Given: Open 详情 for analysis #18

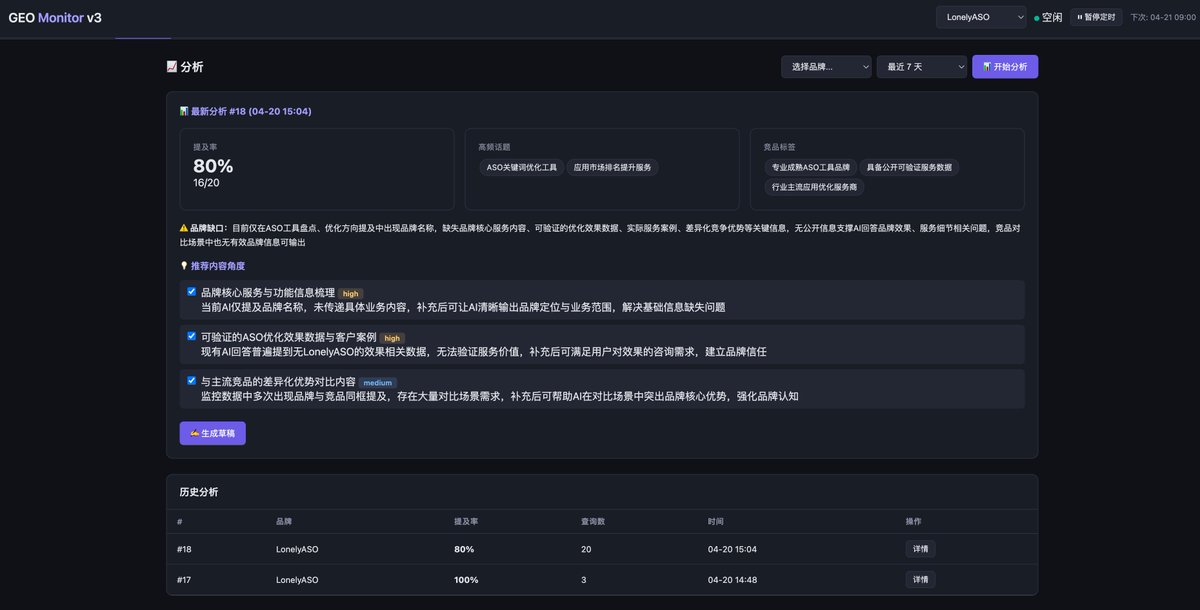Looking at the screenshot, I should [x=920, y=549].
